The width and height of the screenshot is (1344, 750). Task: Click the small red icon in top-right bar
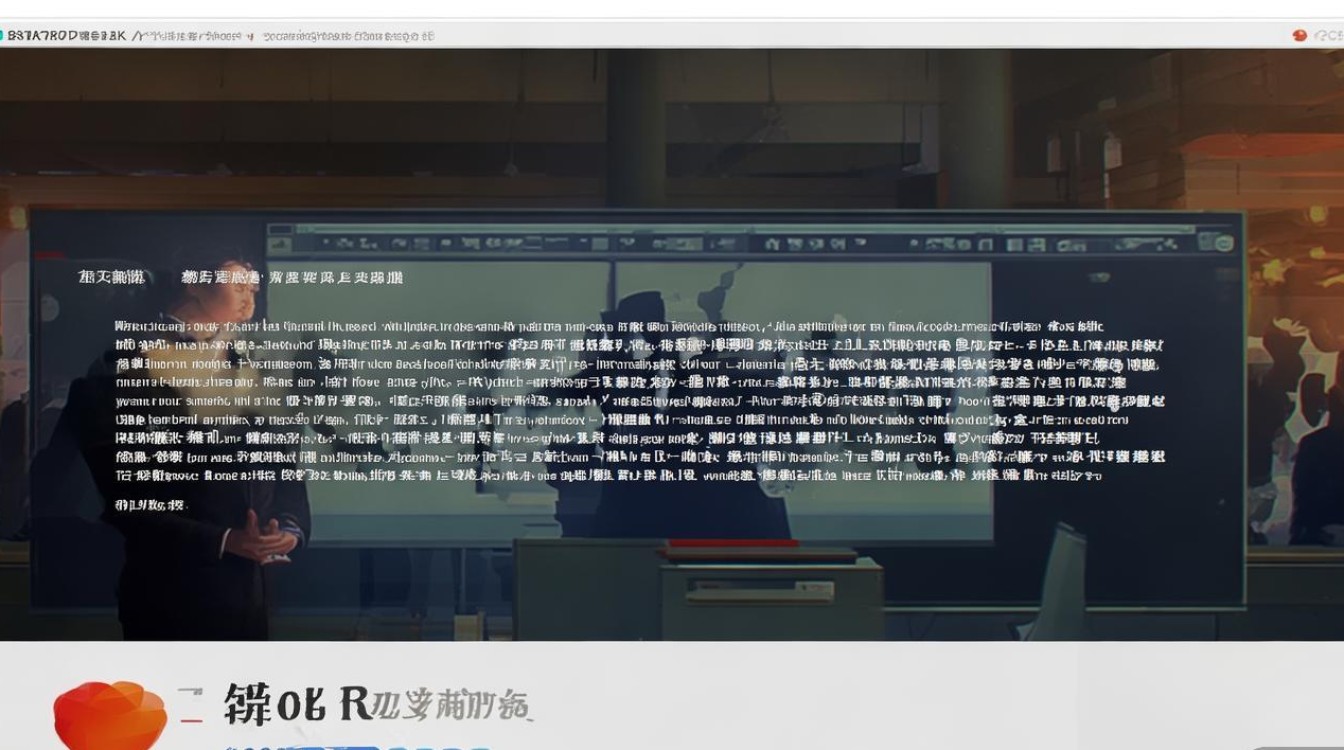1300,35
